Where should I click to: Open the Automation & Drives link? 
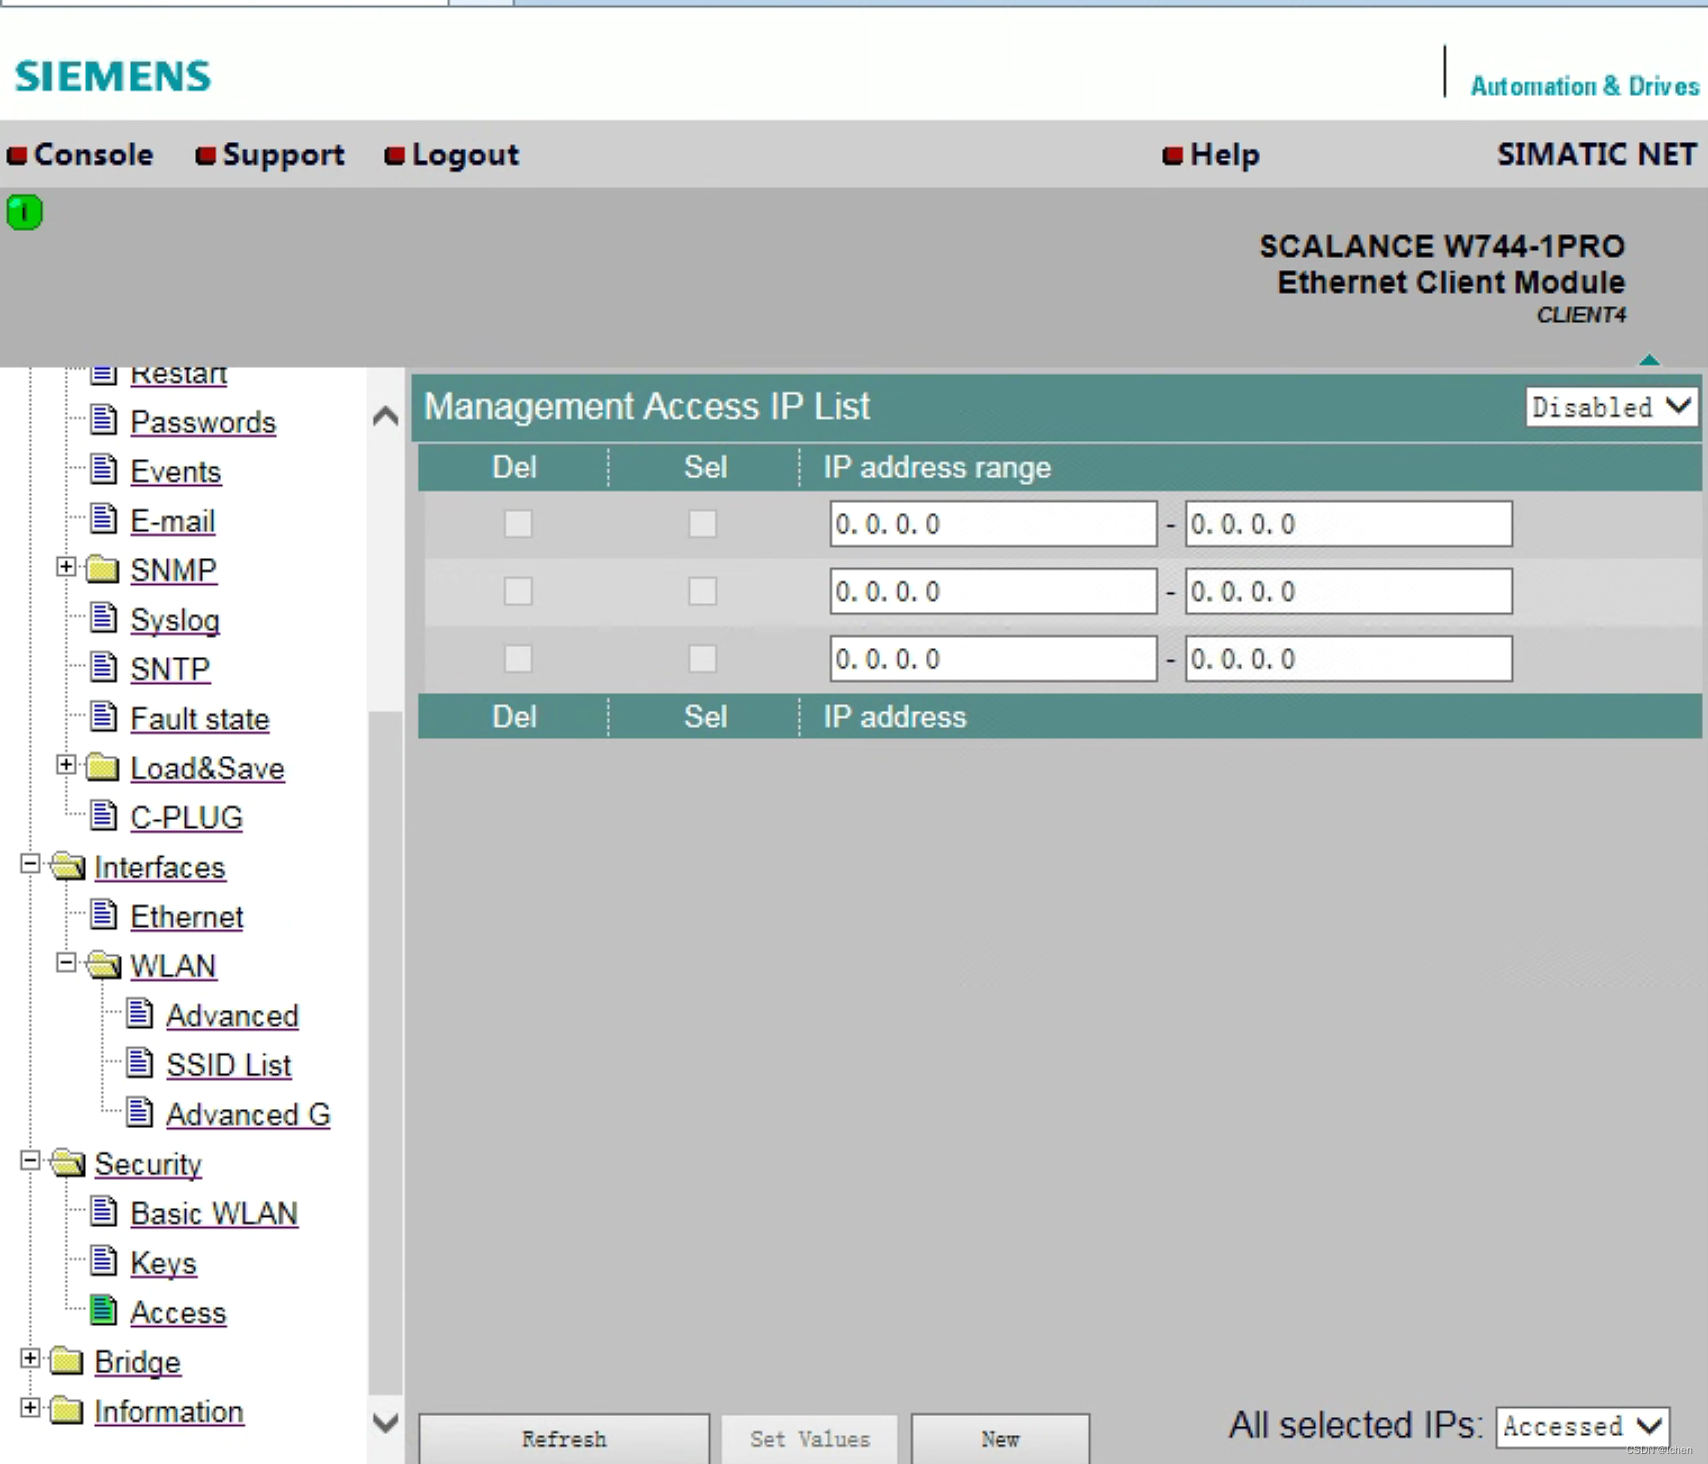pyautogui.click(x=1584, y=86)
